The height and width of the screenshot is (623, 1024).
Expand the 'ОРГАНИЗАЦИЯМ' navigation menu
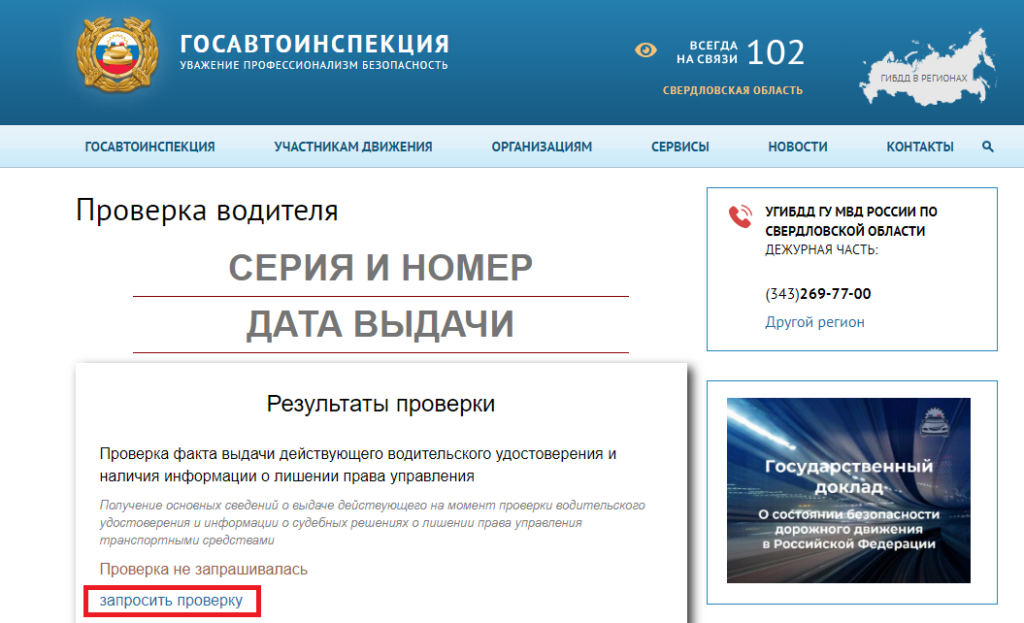point(541,147)
